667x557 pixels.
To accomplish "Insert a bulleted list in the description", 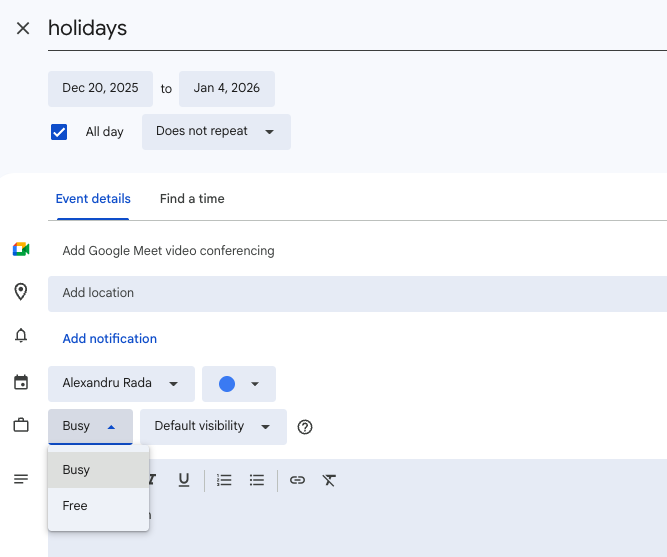I will pyautogui.click(x=257, y=480).
